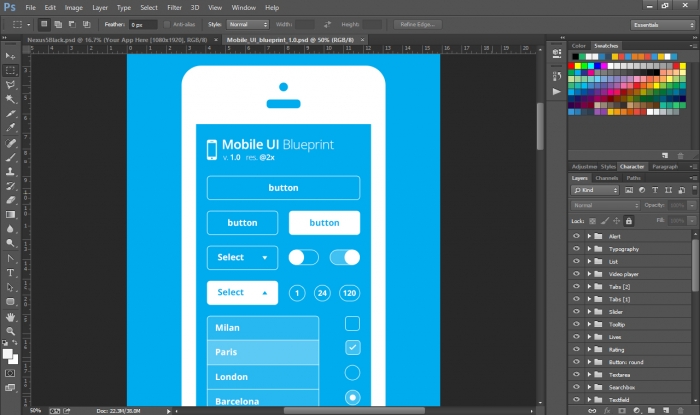The image size is (700, 415).
Task: Hide the Slider layer group
Action: 576,311
